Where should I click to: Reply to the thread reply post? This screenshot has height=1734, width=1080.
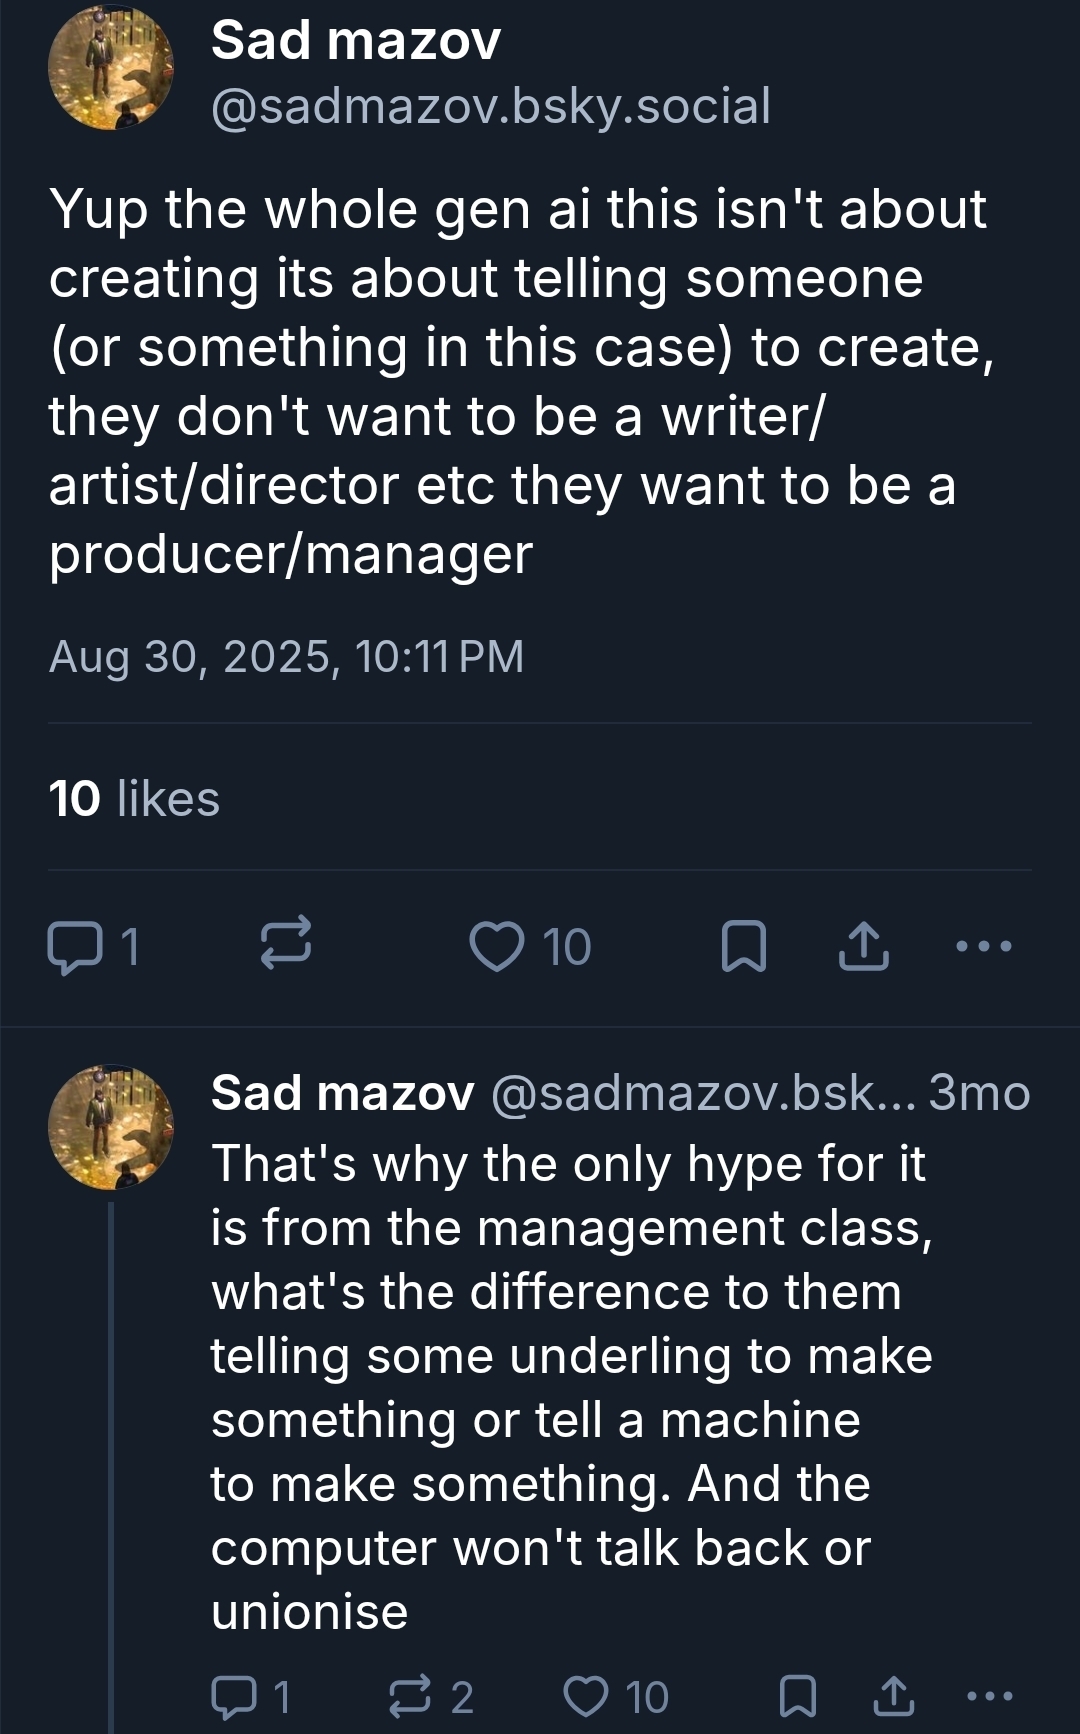[x=234, y=1697]
